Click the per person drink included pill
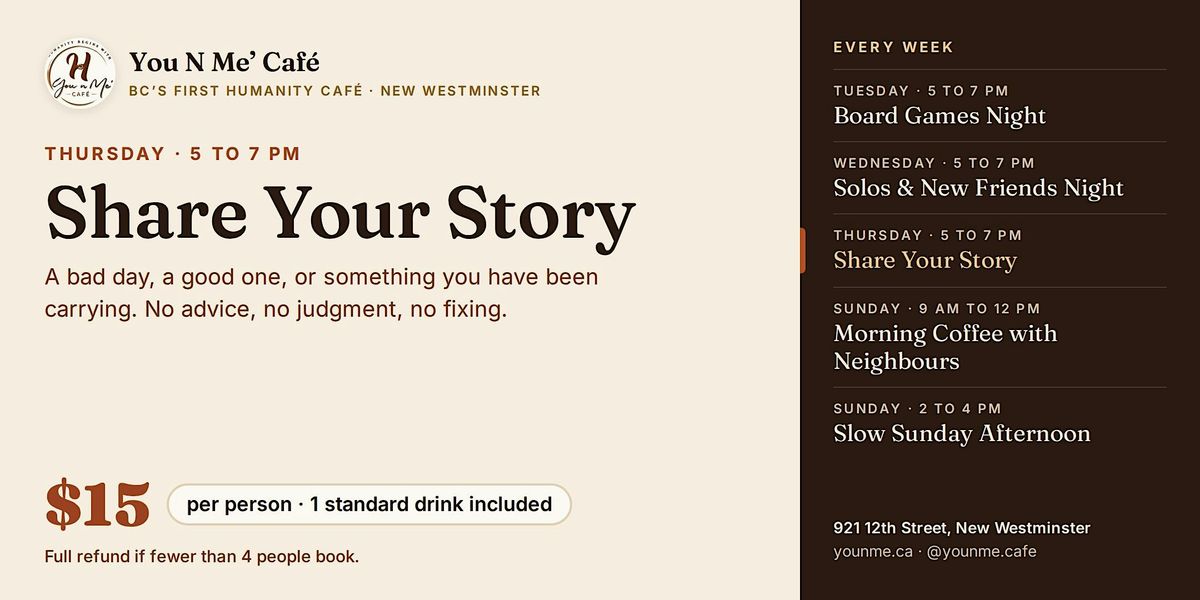 click(369, 504)
